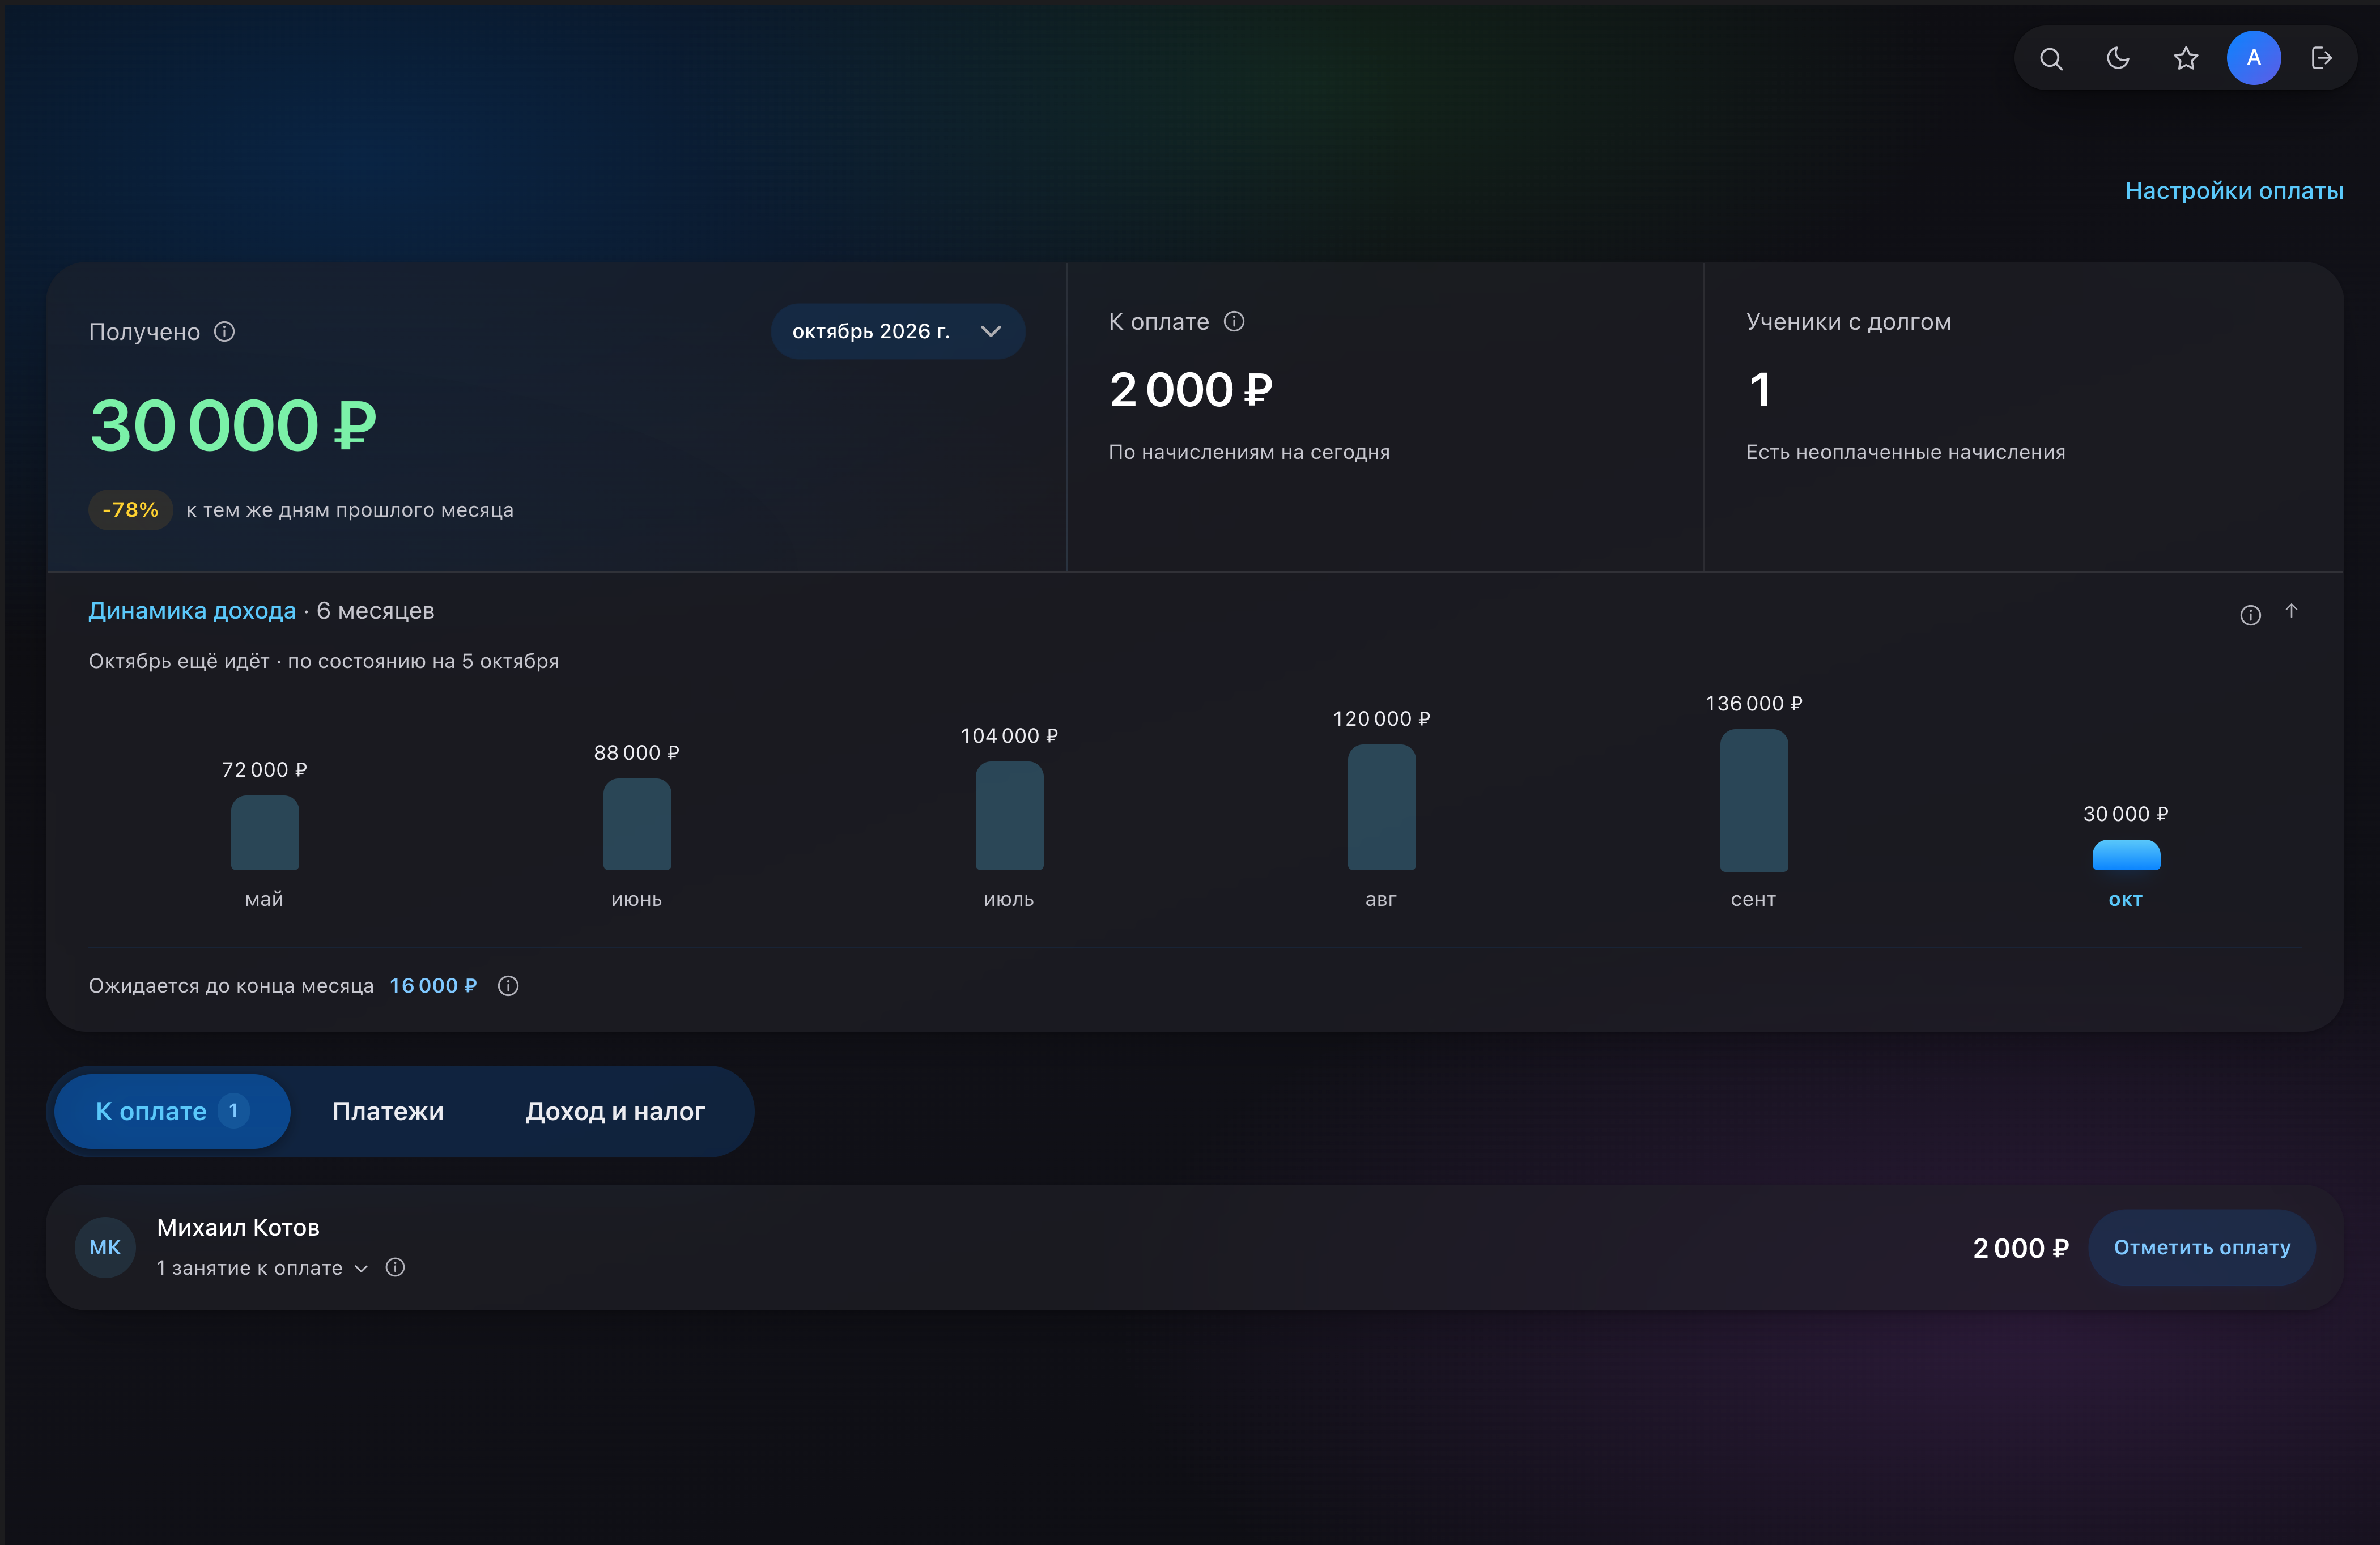Click the 'Отметить оплату' button
2380x1545 pixels.
click(x=2202, y=1247)
